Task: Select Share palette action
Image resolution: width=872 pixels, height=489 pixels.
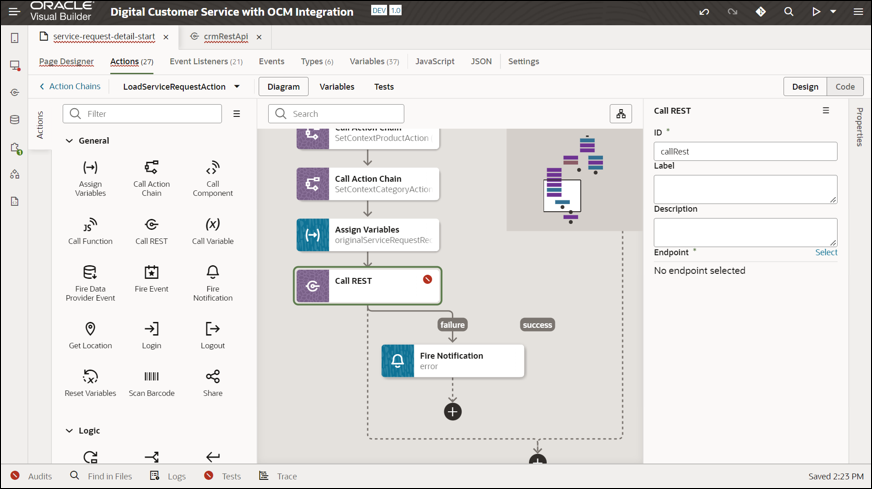Action: 212,383
